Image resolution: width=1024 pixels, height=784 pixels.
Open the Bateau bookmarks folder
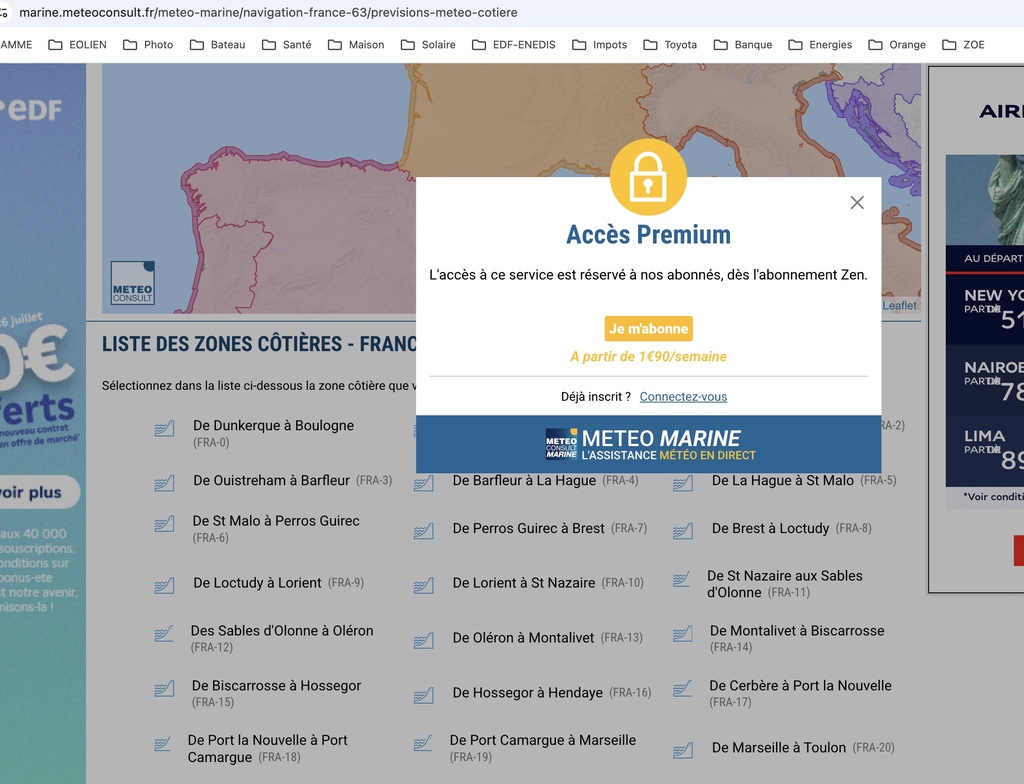pos(217,44)
